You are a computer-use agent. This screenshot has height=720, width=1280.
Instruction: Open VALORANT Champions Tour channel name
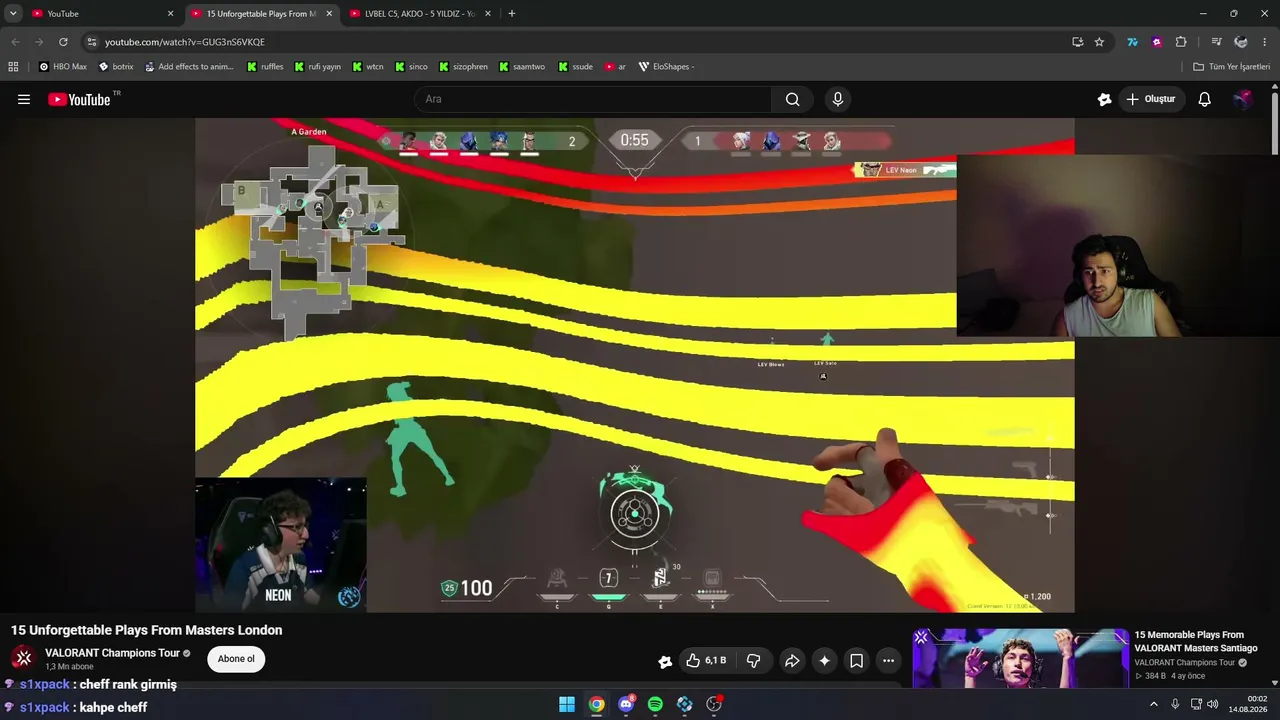112,653
